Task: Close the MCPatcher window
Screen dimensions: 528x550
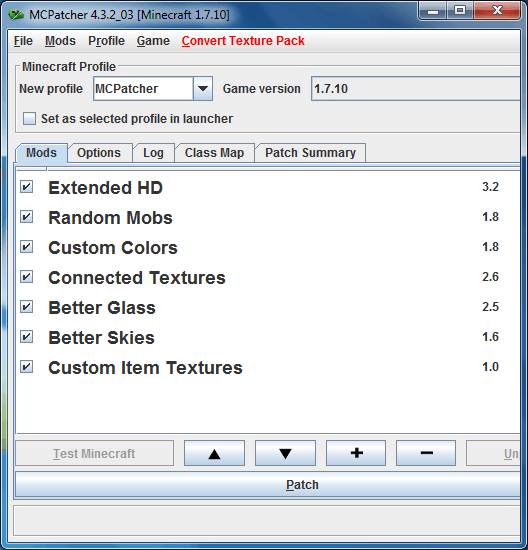Action: tap(497, 11)
